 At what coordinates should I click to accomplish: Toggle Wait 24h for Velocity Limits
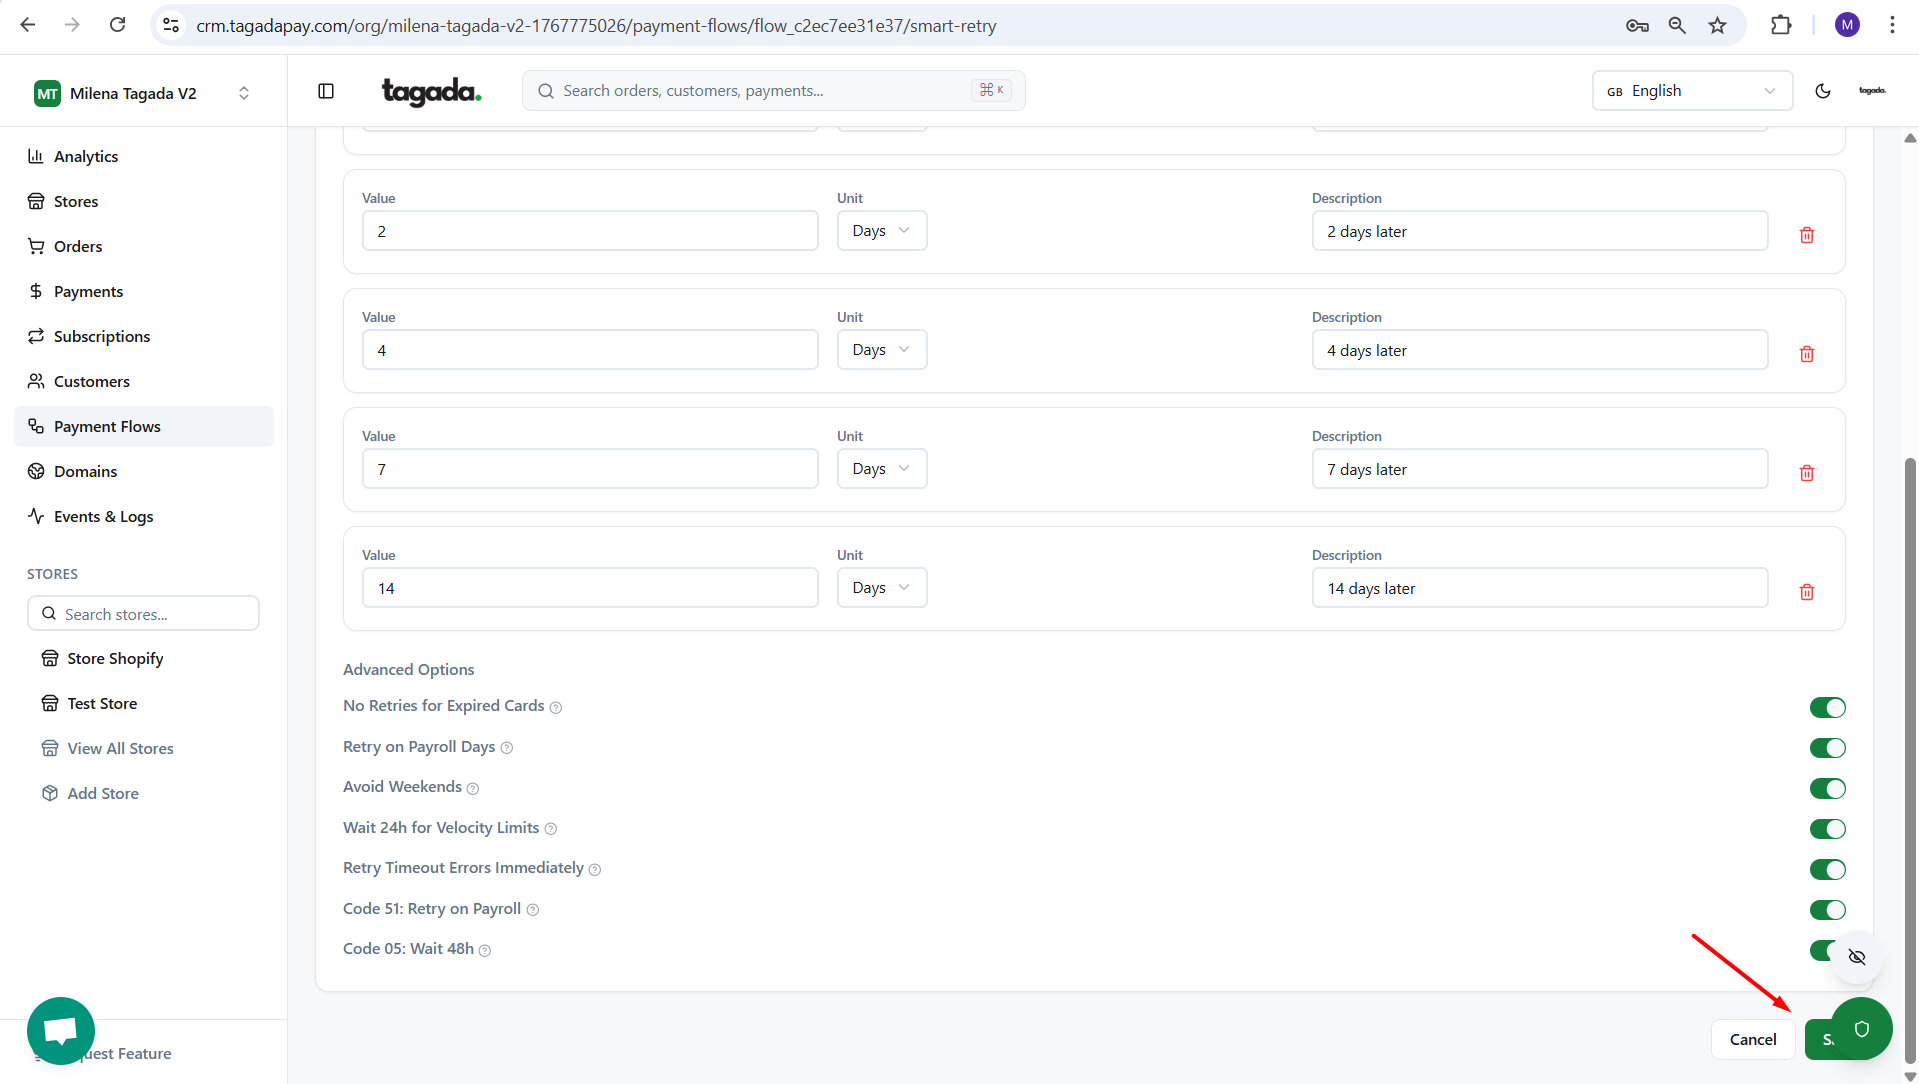(x=1826, y=829)
